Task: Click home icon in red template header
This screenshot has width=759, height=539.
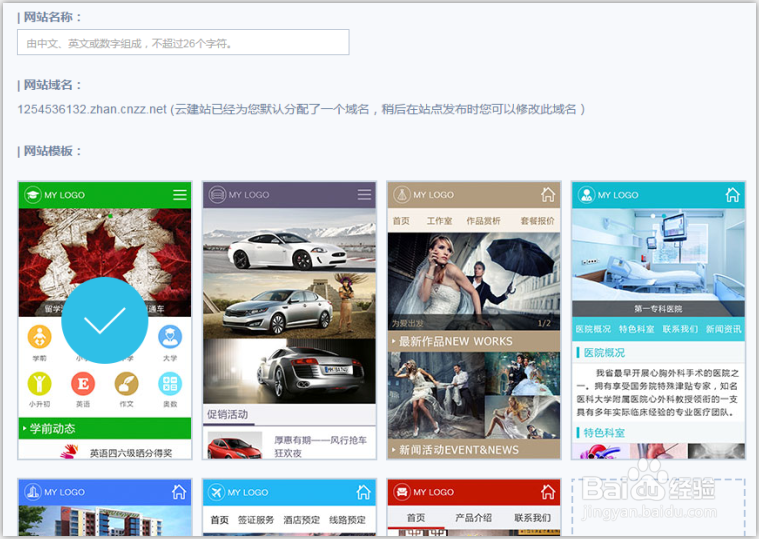Action: coord(548,492)
